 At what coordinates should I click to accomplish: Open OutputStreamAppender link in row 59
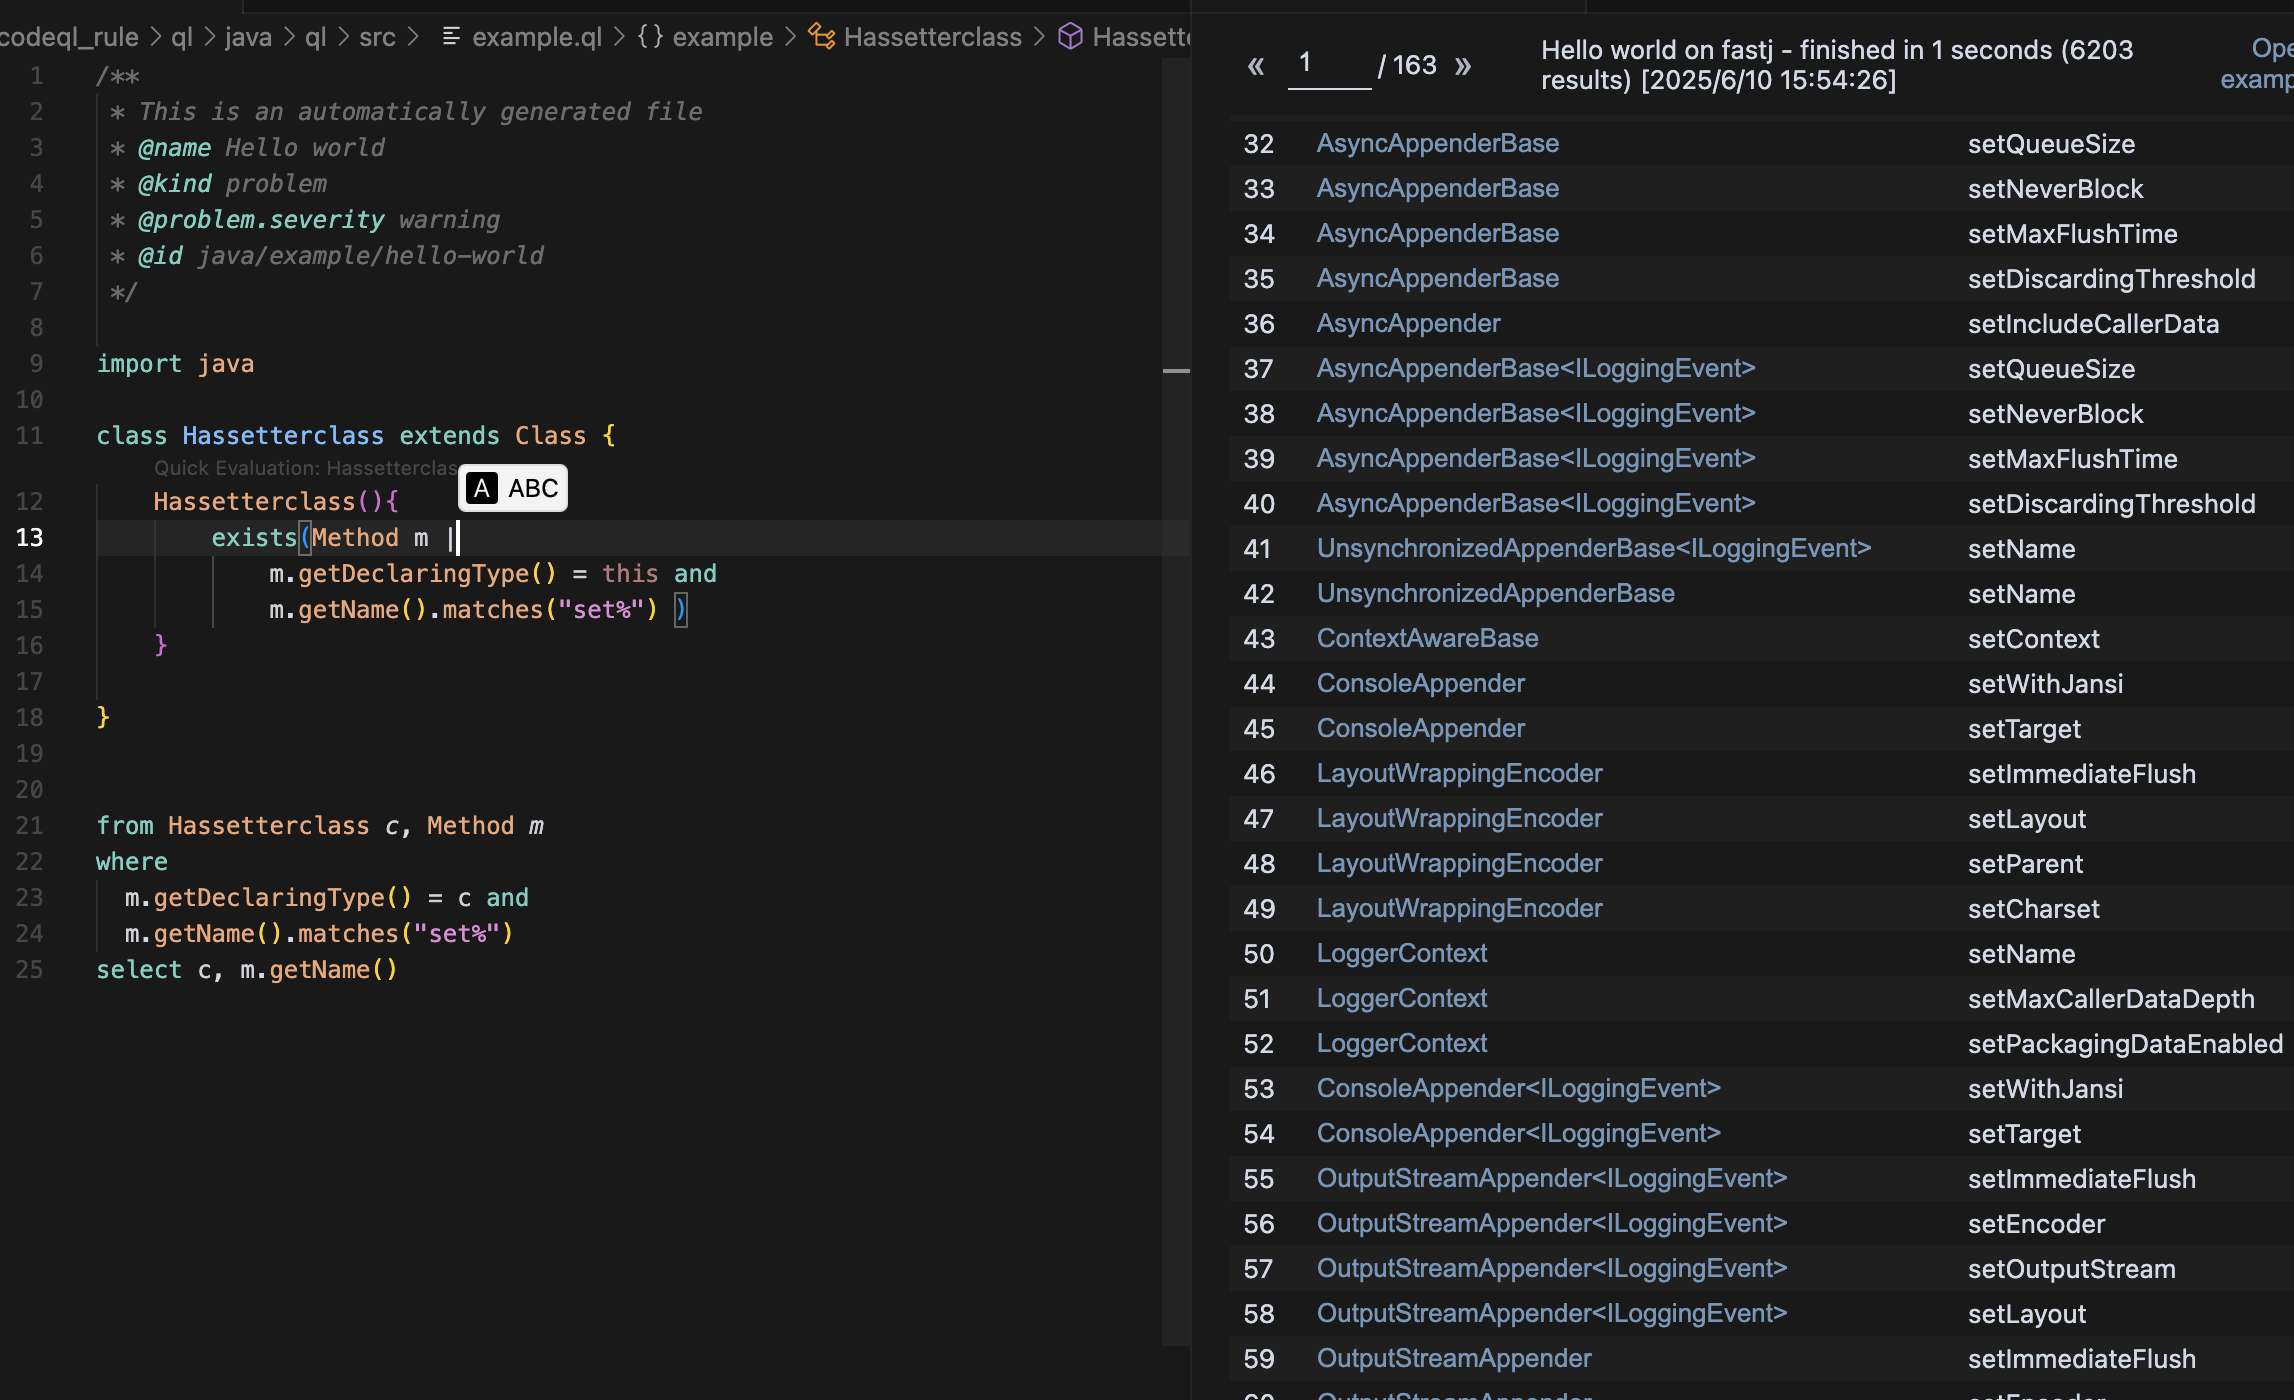[x=1453, y=1358]
